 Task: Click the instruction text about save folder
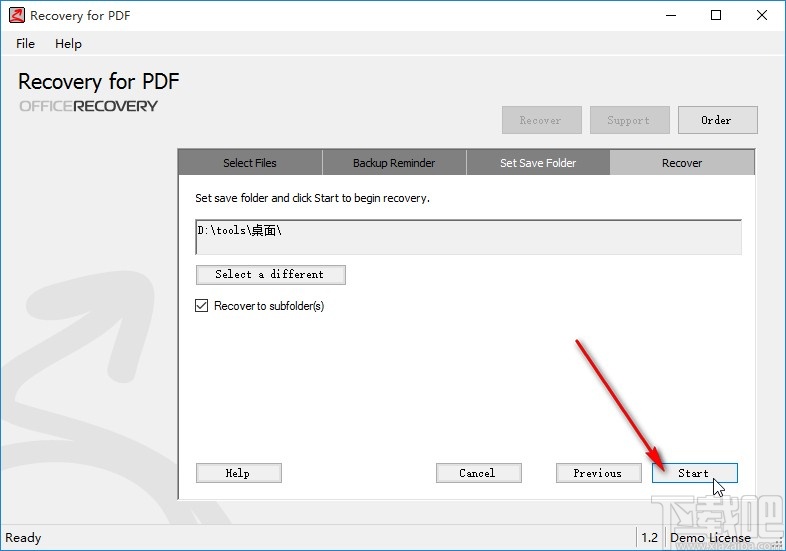[312, 198]
